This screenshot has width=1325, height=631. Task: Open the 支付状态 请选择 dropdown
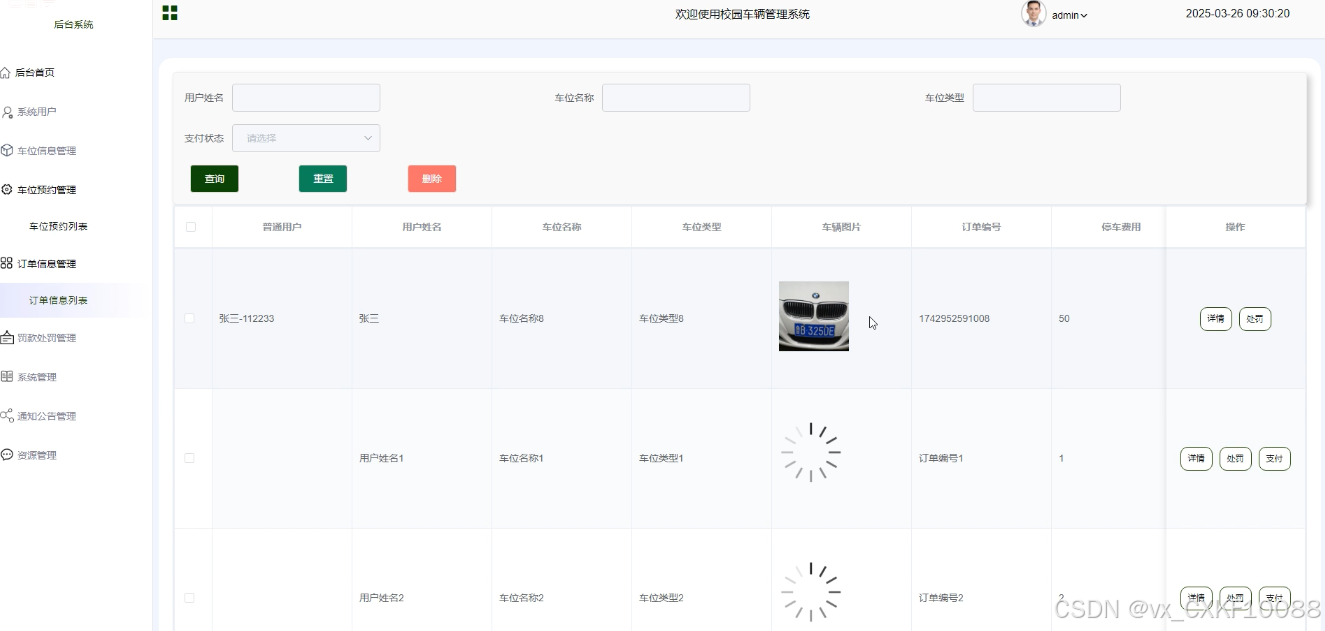306,138
